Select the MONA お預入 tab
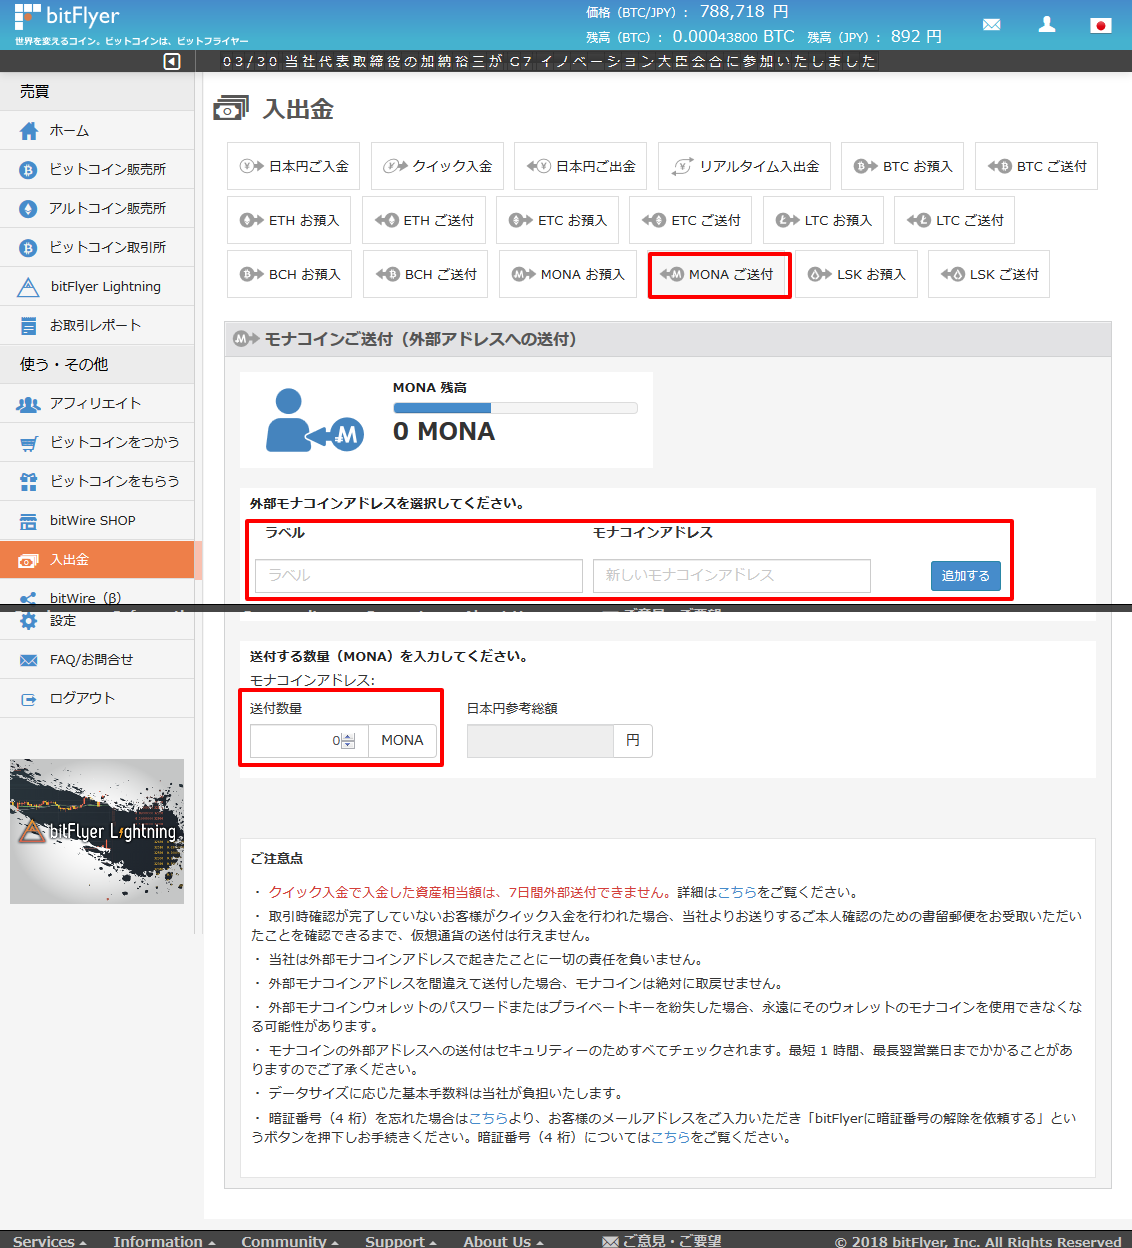This screenshot has width=1132, height=1248. click(567, 274)
